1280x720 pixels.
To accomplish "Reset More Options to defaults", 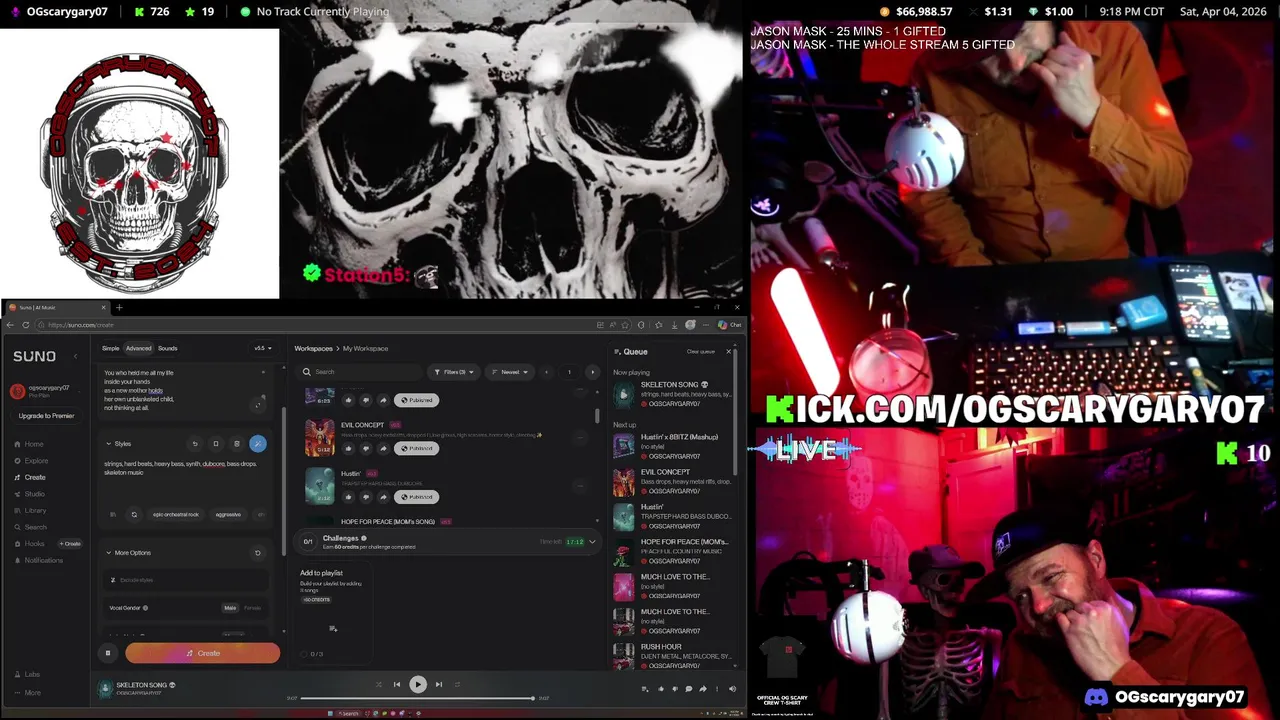I will tap(258, 553).
